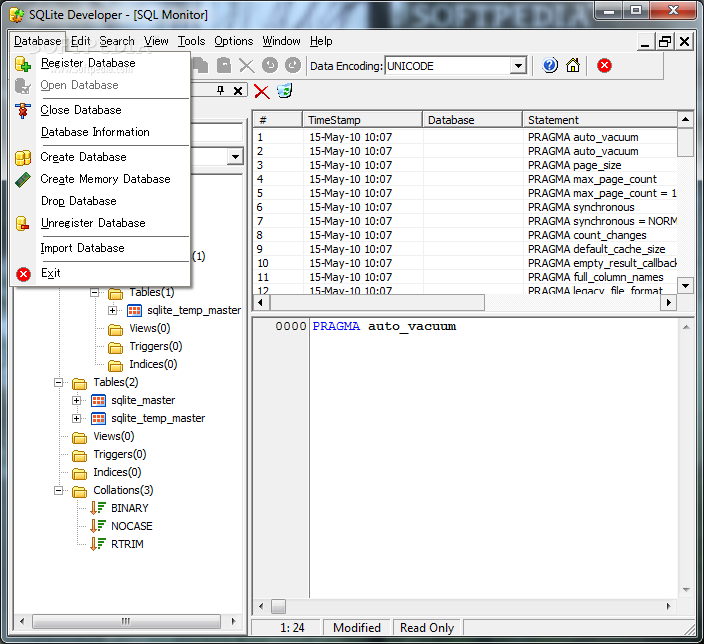
Task: Open the Search menu
Action: click(117, 41)
